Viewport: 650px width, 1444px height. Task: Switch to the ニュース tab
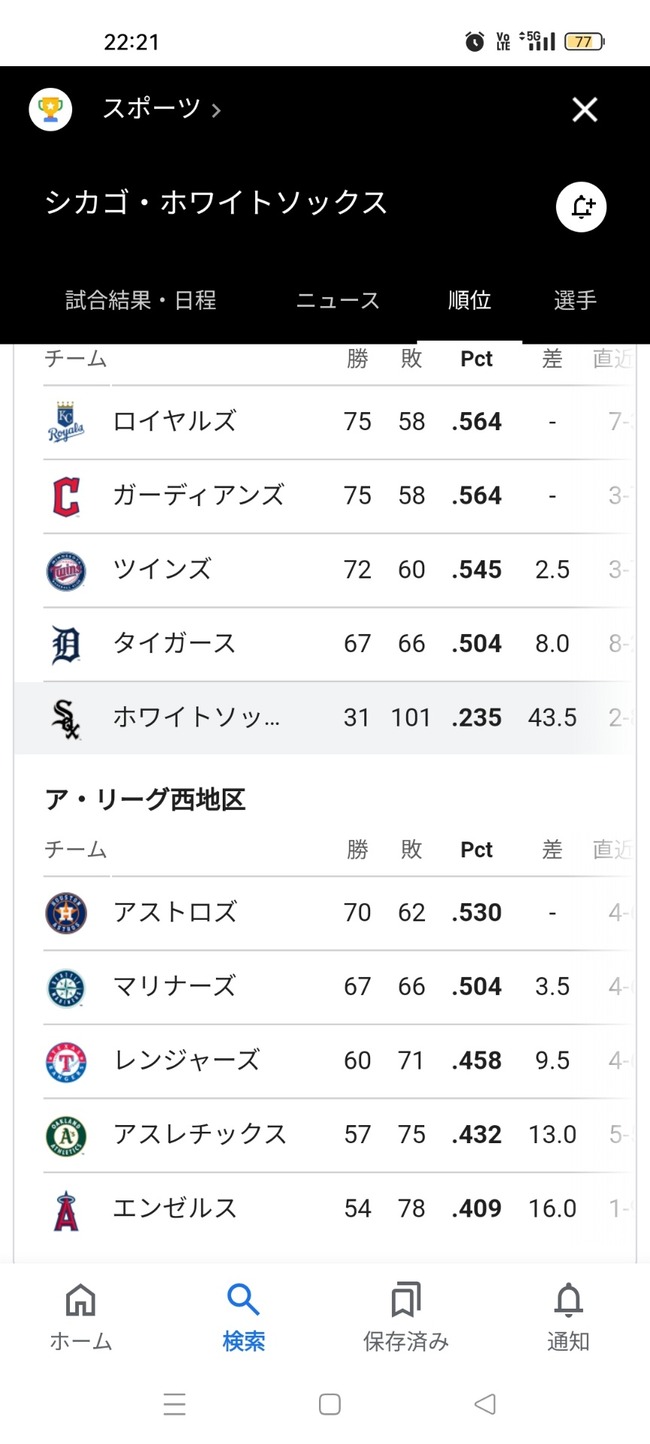pos(338,300)
